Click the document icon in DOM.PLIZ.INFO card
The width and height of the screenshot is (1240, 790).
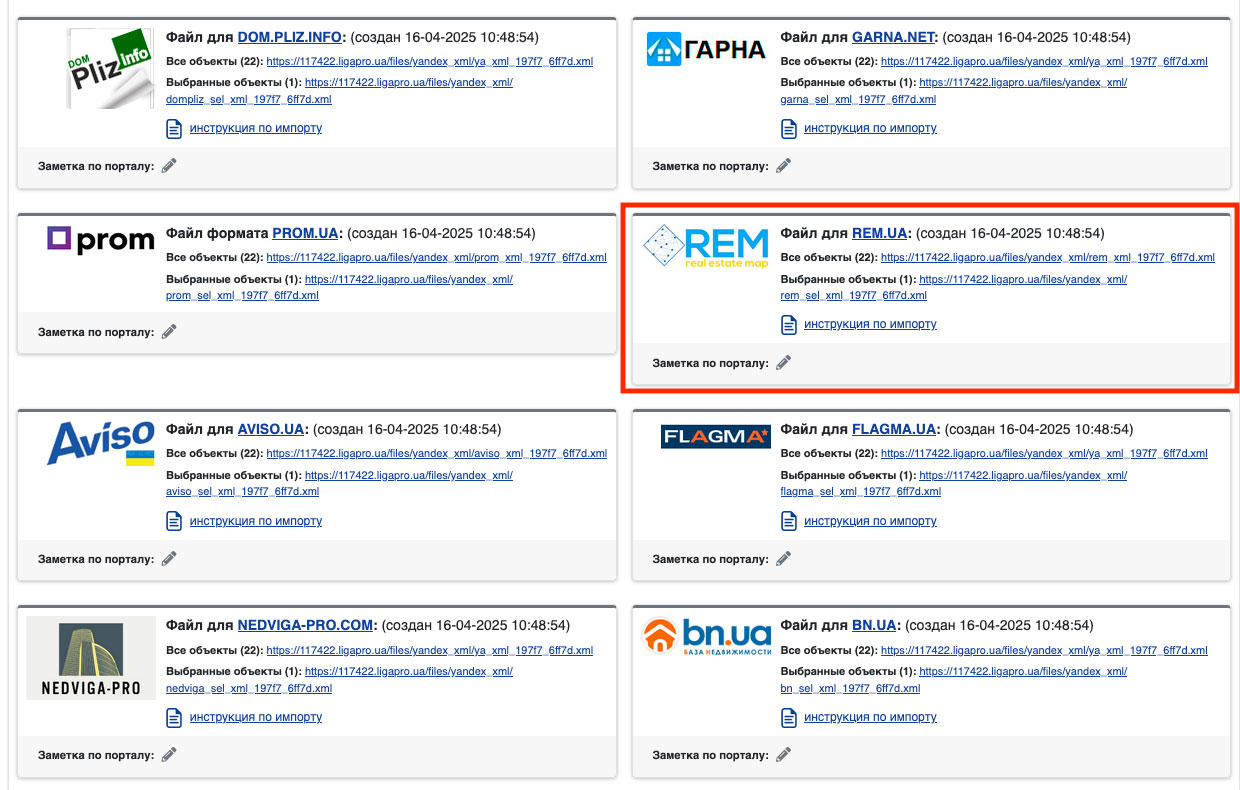(174, 129)
